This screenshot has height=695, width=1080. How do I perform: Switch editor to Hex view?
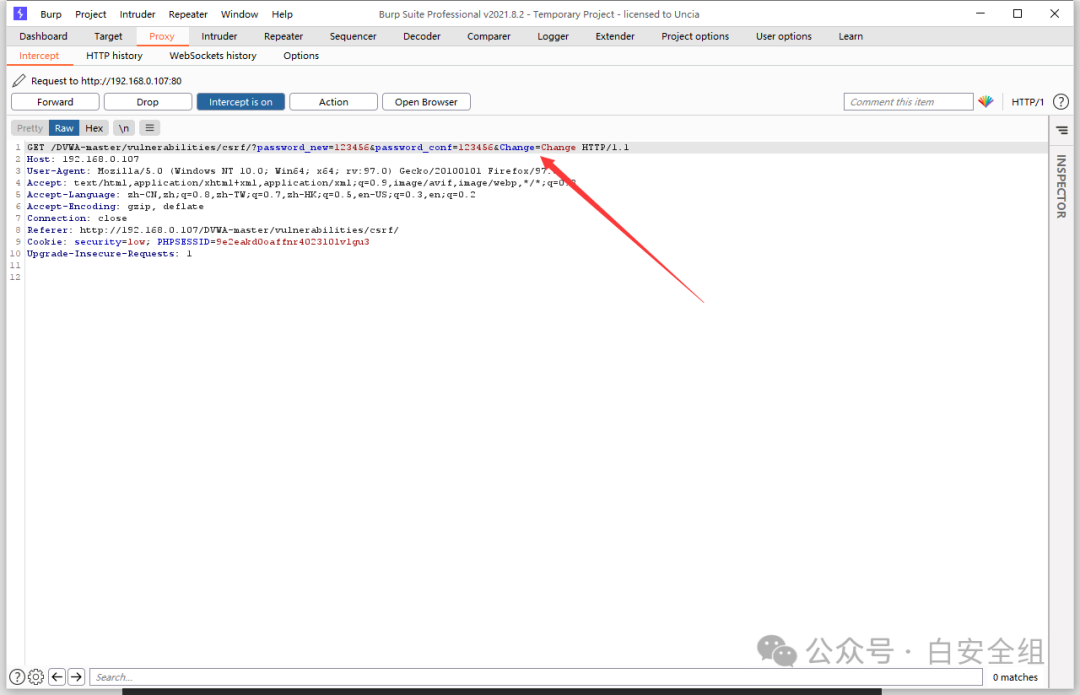94,128
